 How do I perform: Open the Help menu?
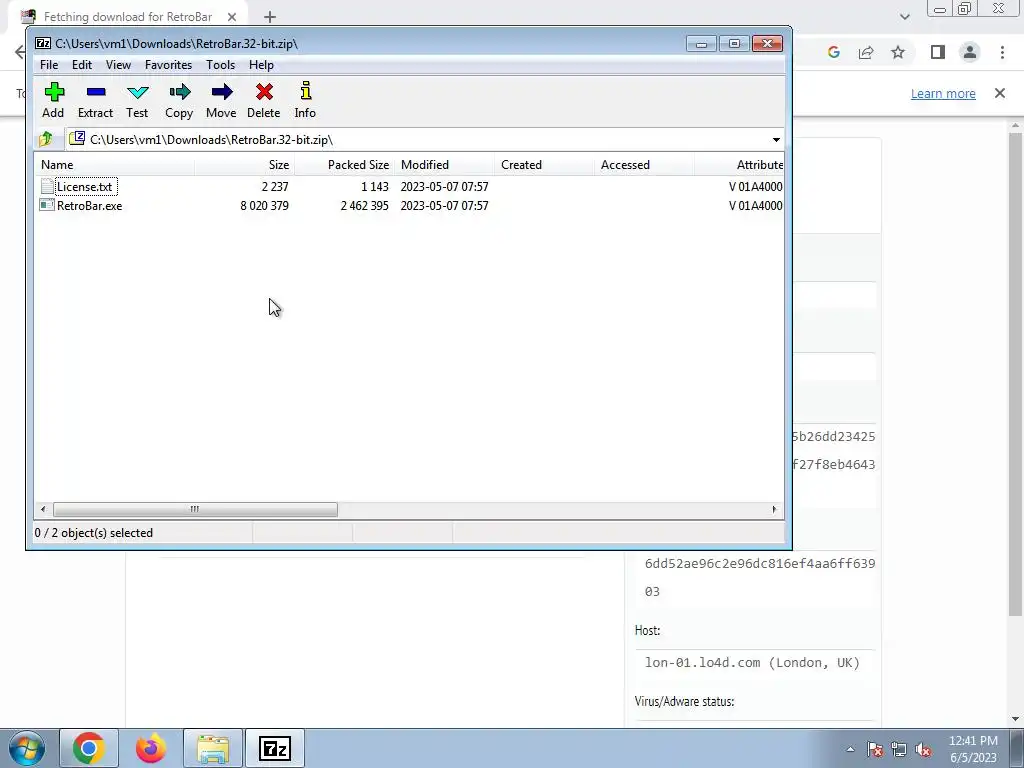[x=261, y=65]
